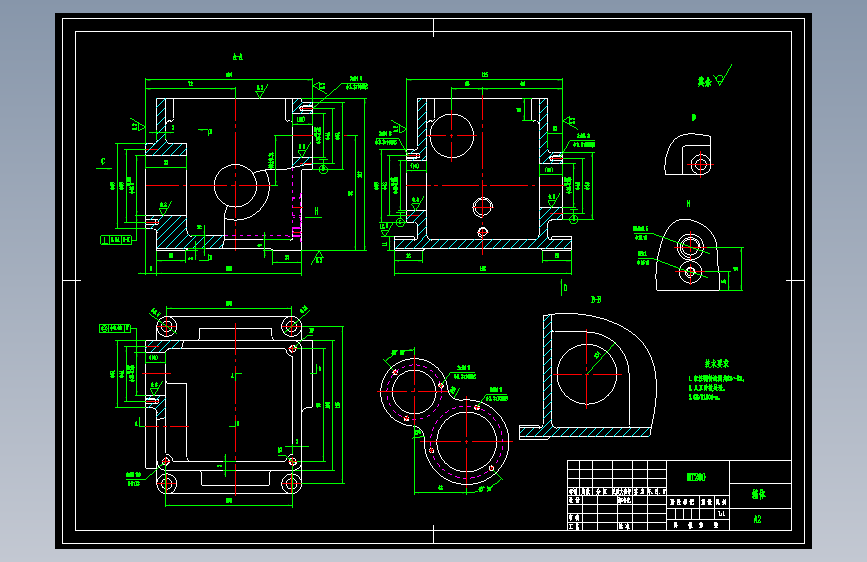Click the base length dimension under the middle view
This screenshot has height=562, width=867.
(x=483, y=269)
